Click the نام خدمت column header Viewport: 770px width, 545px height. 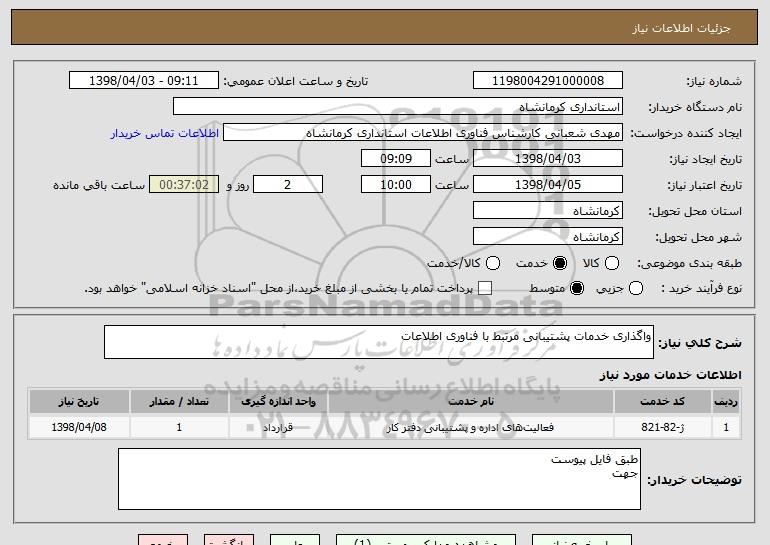(x=471, y=402)
